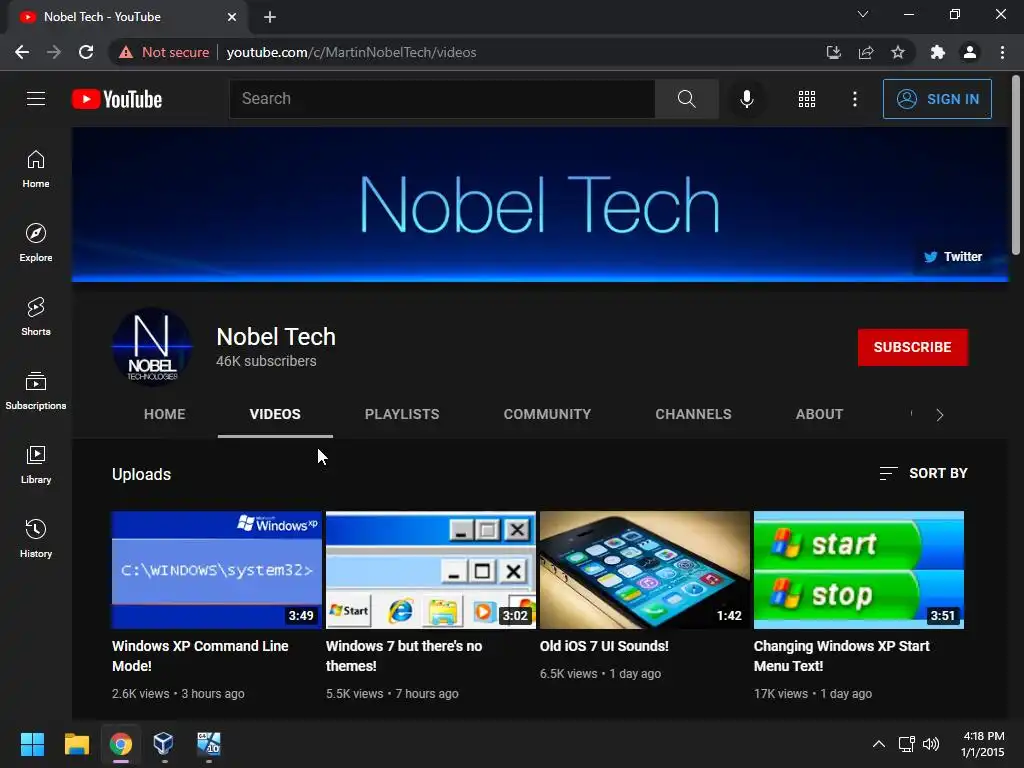Go to Home in sidebar

(36, 169)
